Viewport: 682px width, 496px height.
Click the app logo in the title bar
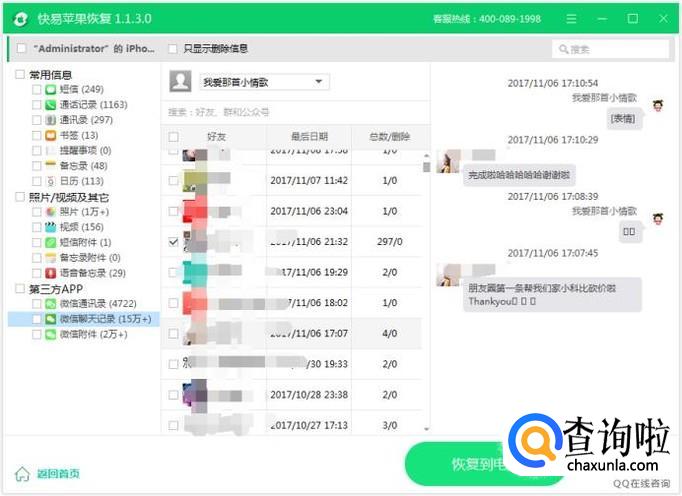pyautogui.click(x=20, y=19)
